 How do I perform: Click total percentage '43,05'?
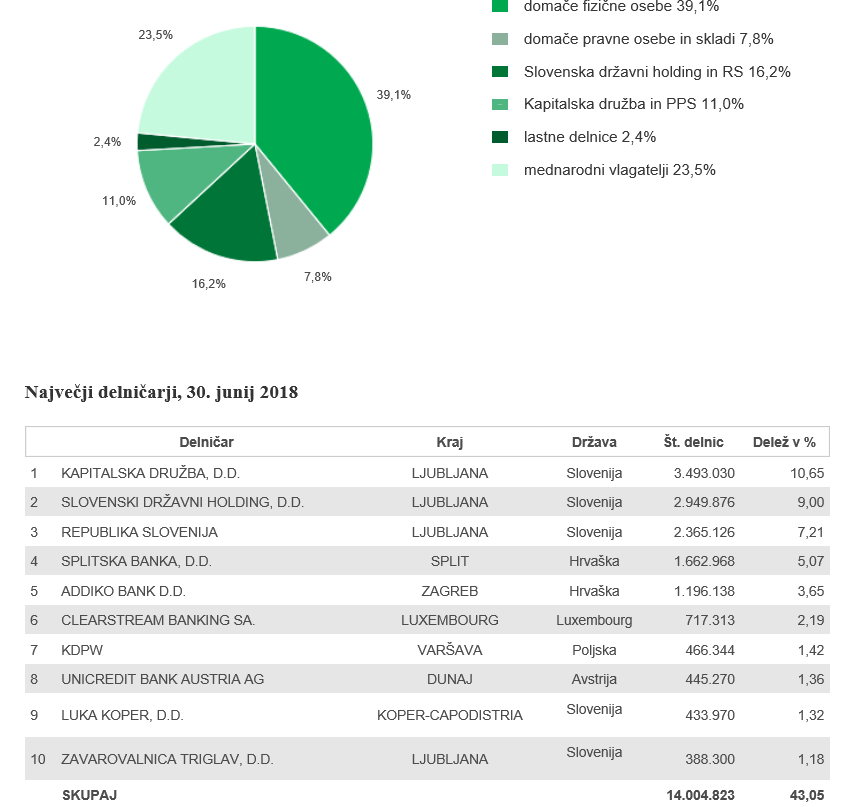point(807,795)
